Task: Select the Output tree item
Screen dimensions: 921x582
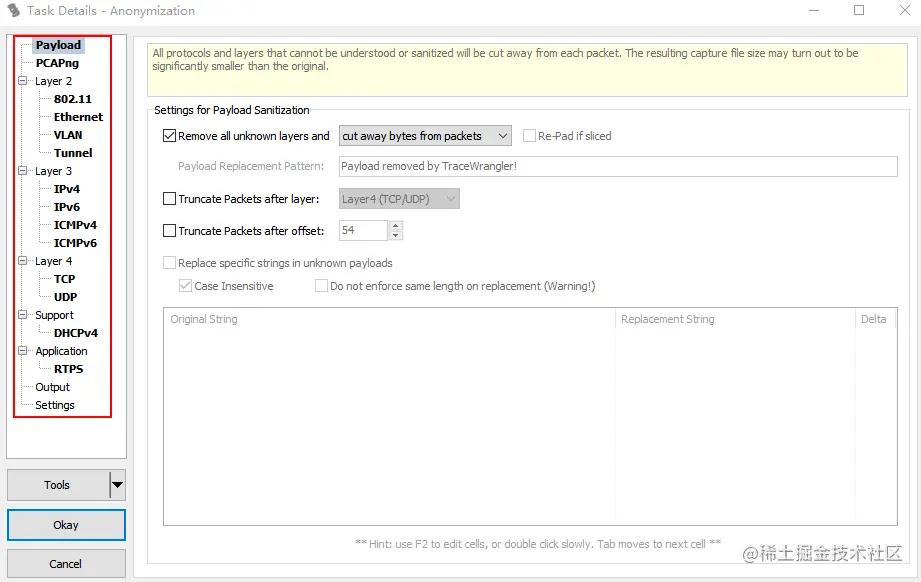Action: 52,387
